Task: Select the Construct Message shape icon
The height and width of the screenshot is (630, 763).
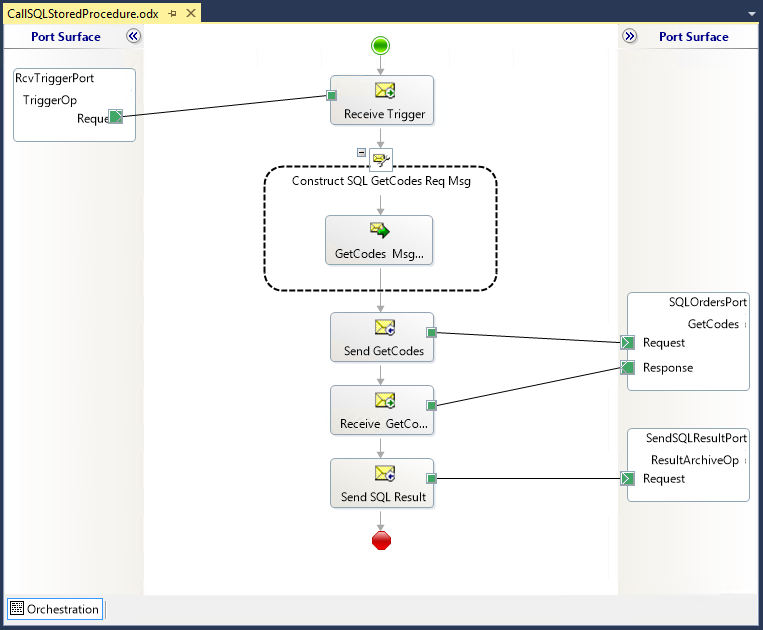Action: pos(381,158)
